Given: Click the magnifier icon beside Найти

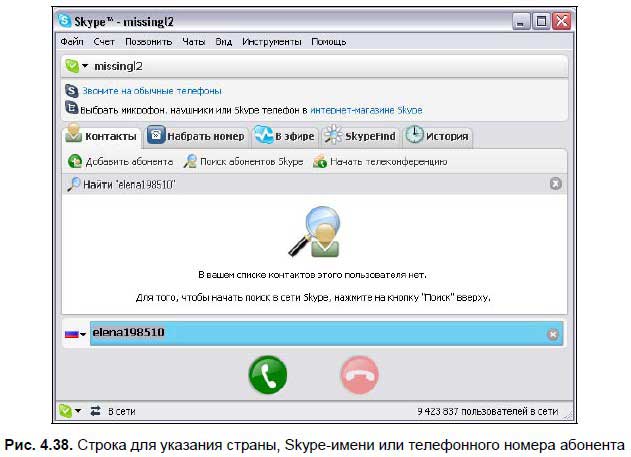Looking at the screenshot, I should click(74, 184).
